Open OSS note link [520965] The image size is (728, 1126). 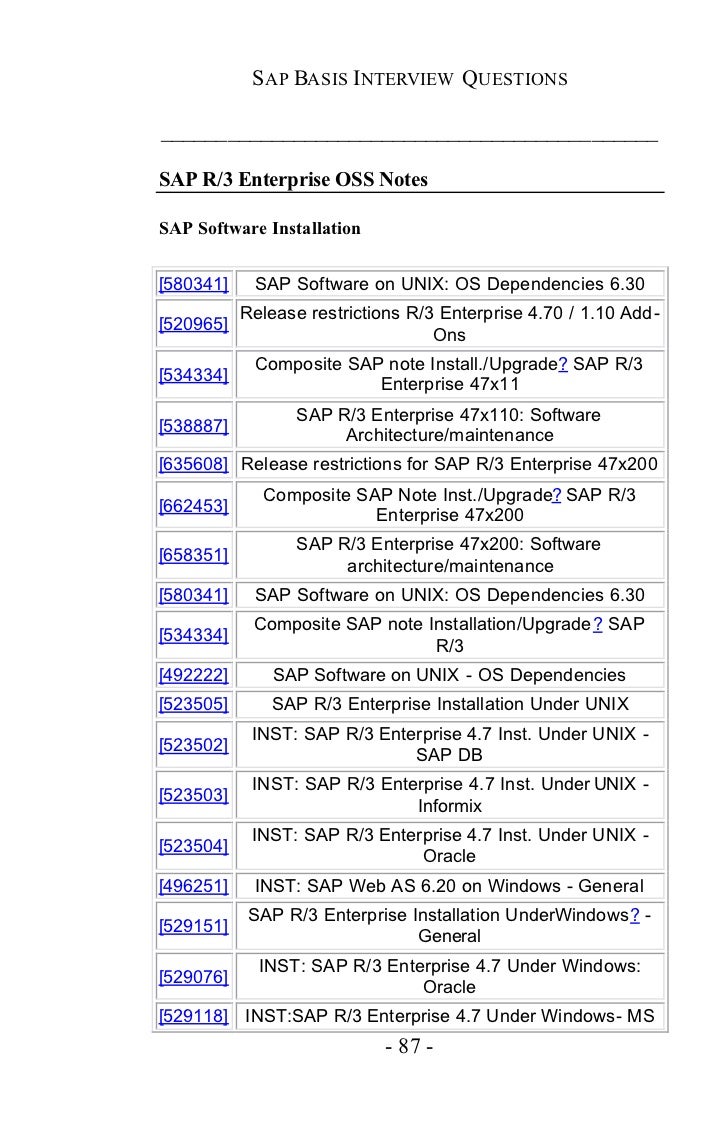pyautogui.click(x=193, y=324)
